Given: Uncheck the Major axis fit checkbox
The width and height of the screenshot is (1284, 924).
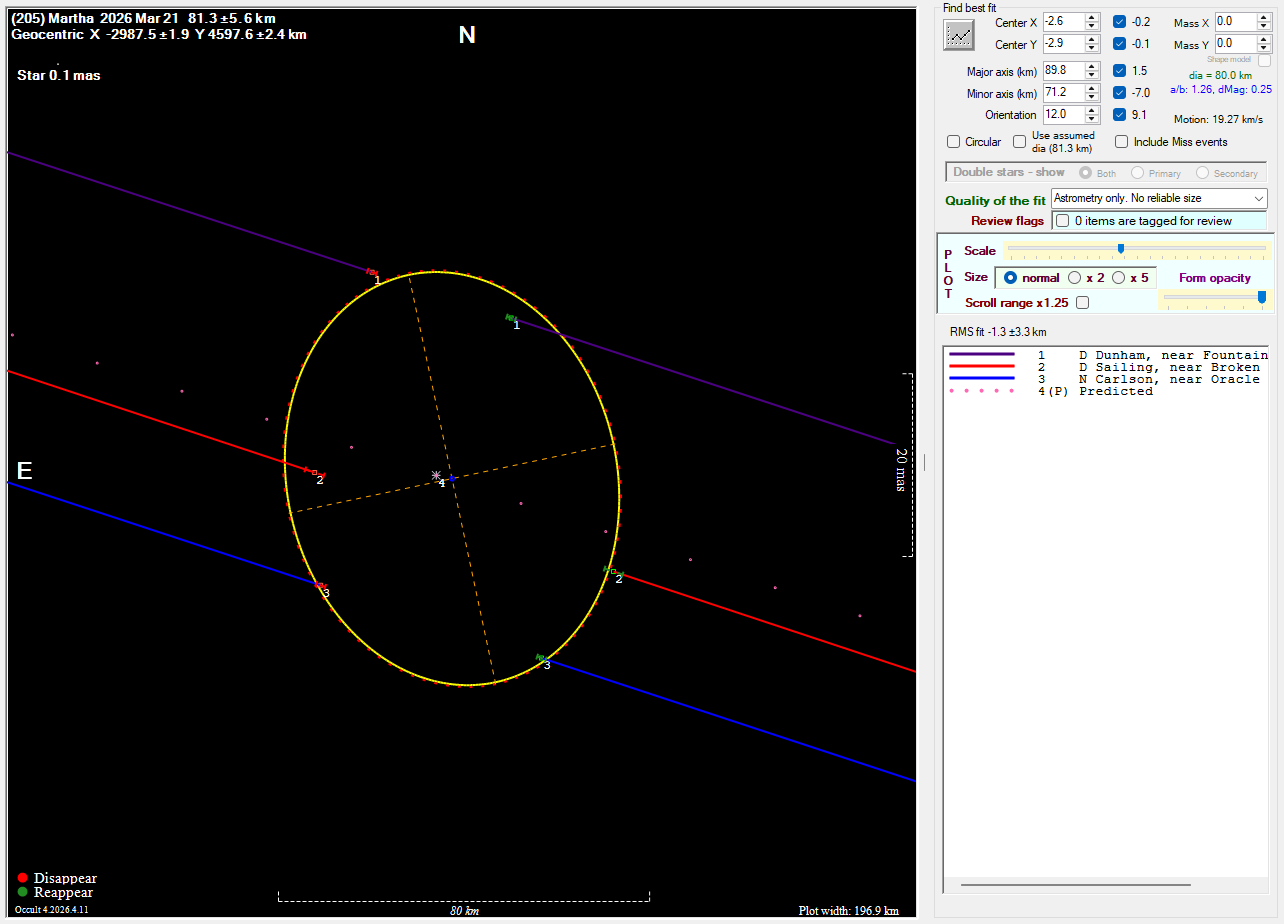Looking at the screenshot, I should [1120, 71].
